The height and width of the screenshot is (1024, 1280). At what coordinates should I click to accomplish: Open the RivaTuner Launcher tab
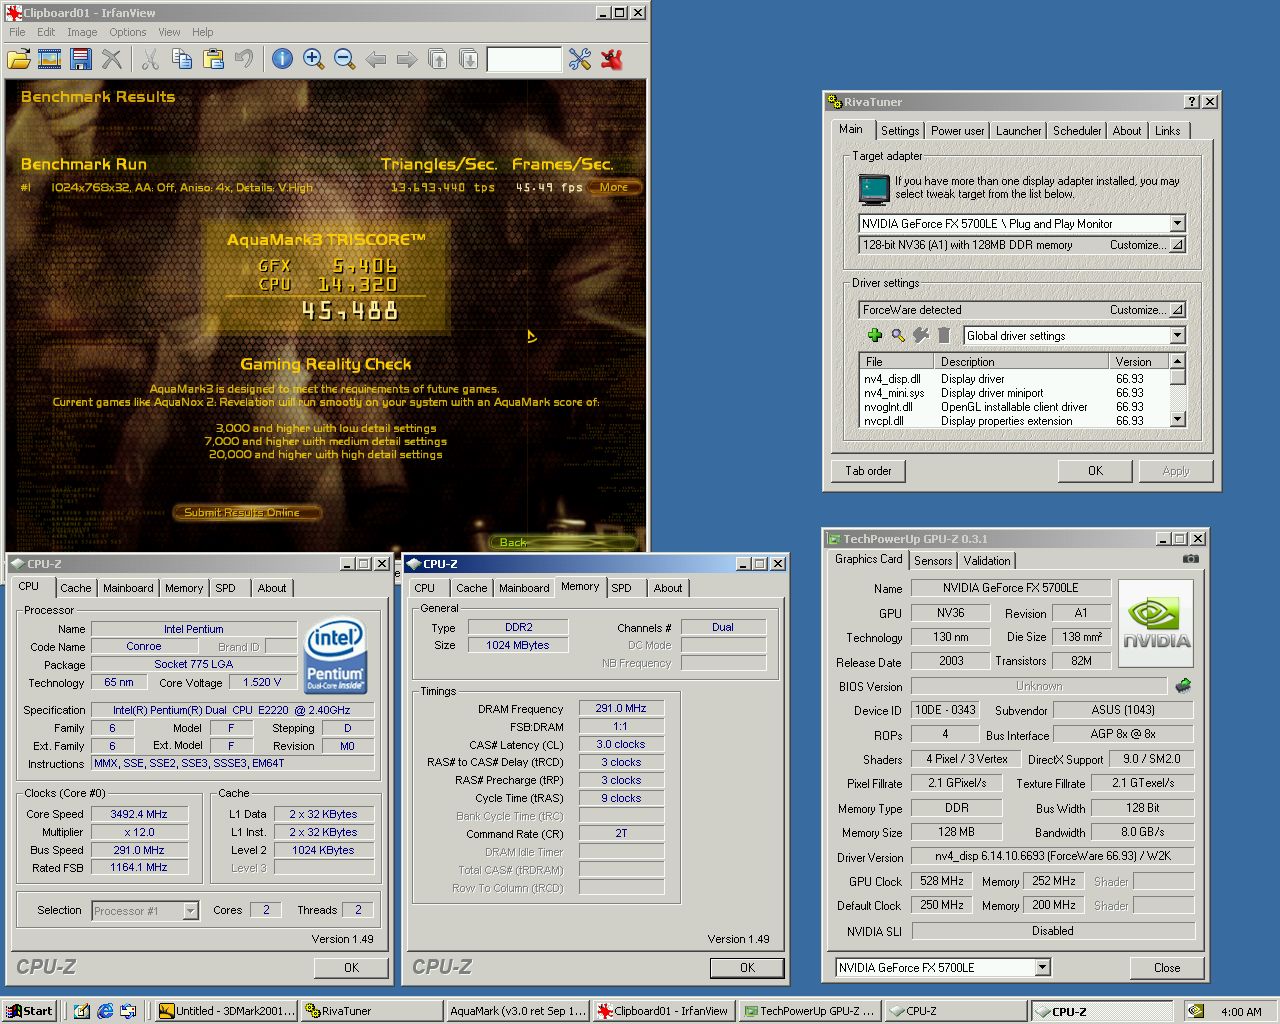[1018, 131]
